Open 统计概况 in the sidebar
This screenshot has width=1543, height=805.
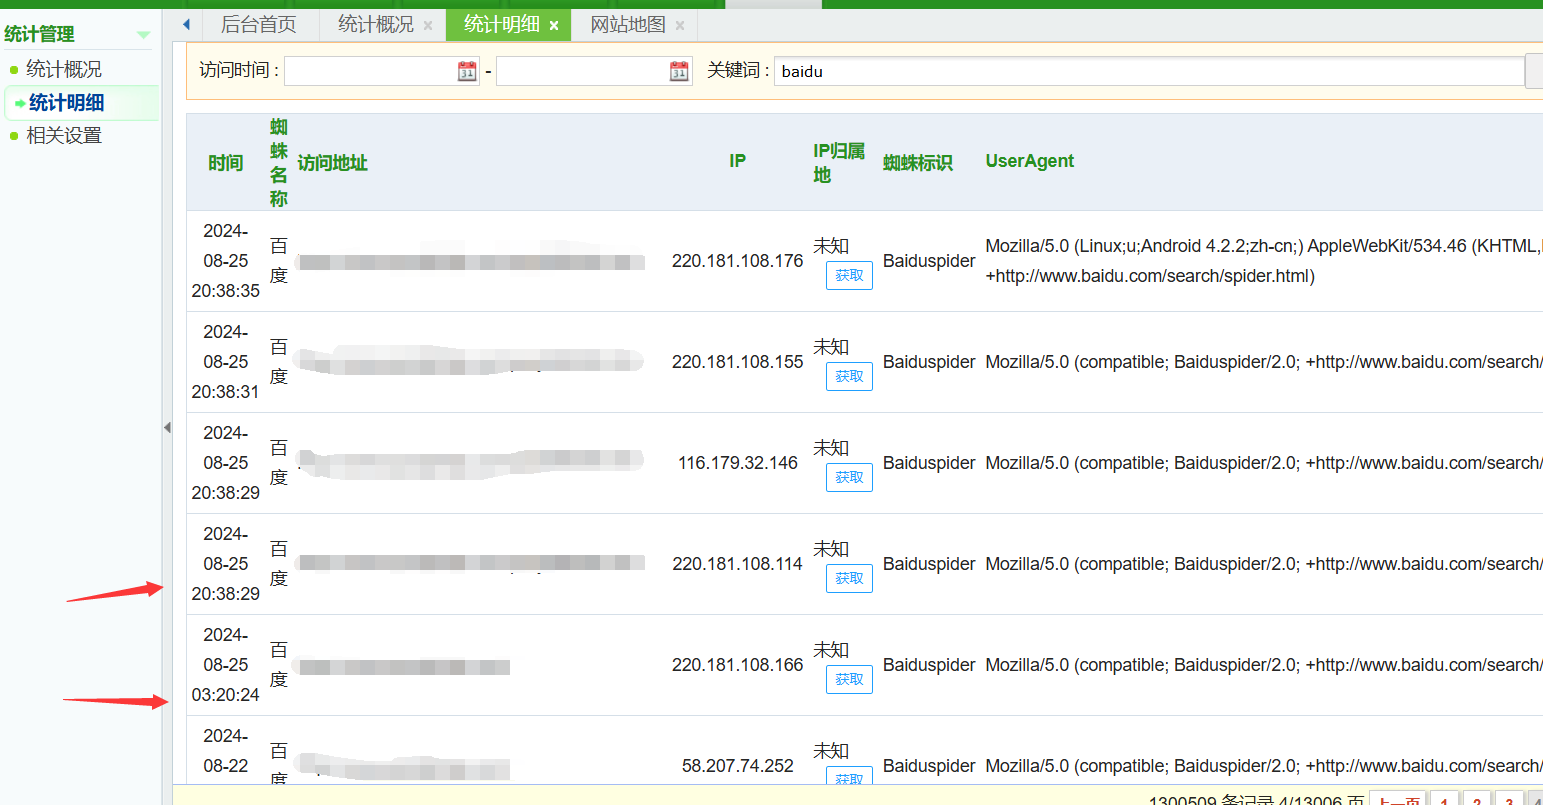[64, 69]
